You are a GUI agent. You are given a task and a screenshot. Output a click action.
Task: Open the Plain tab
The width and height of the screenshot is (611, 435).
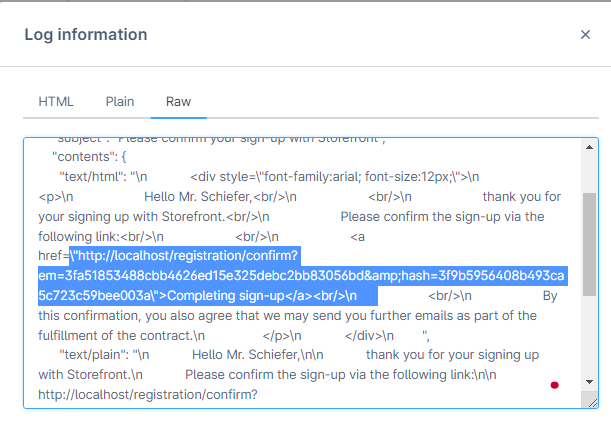(120, 101)
